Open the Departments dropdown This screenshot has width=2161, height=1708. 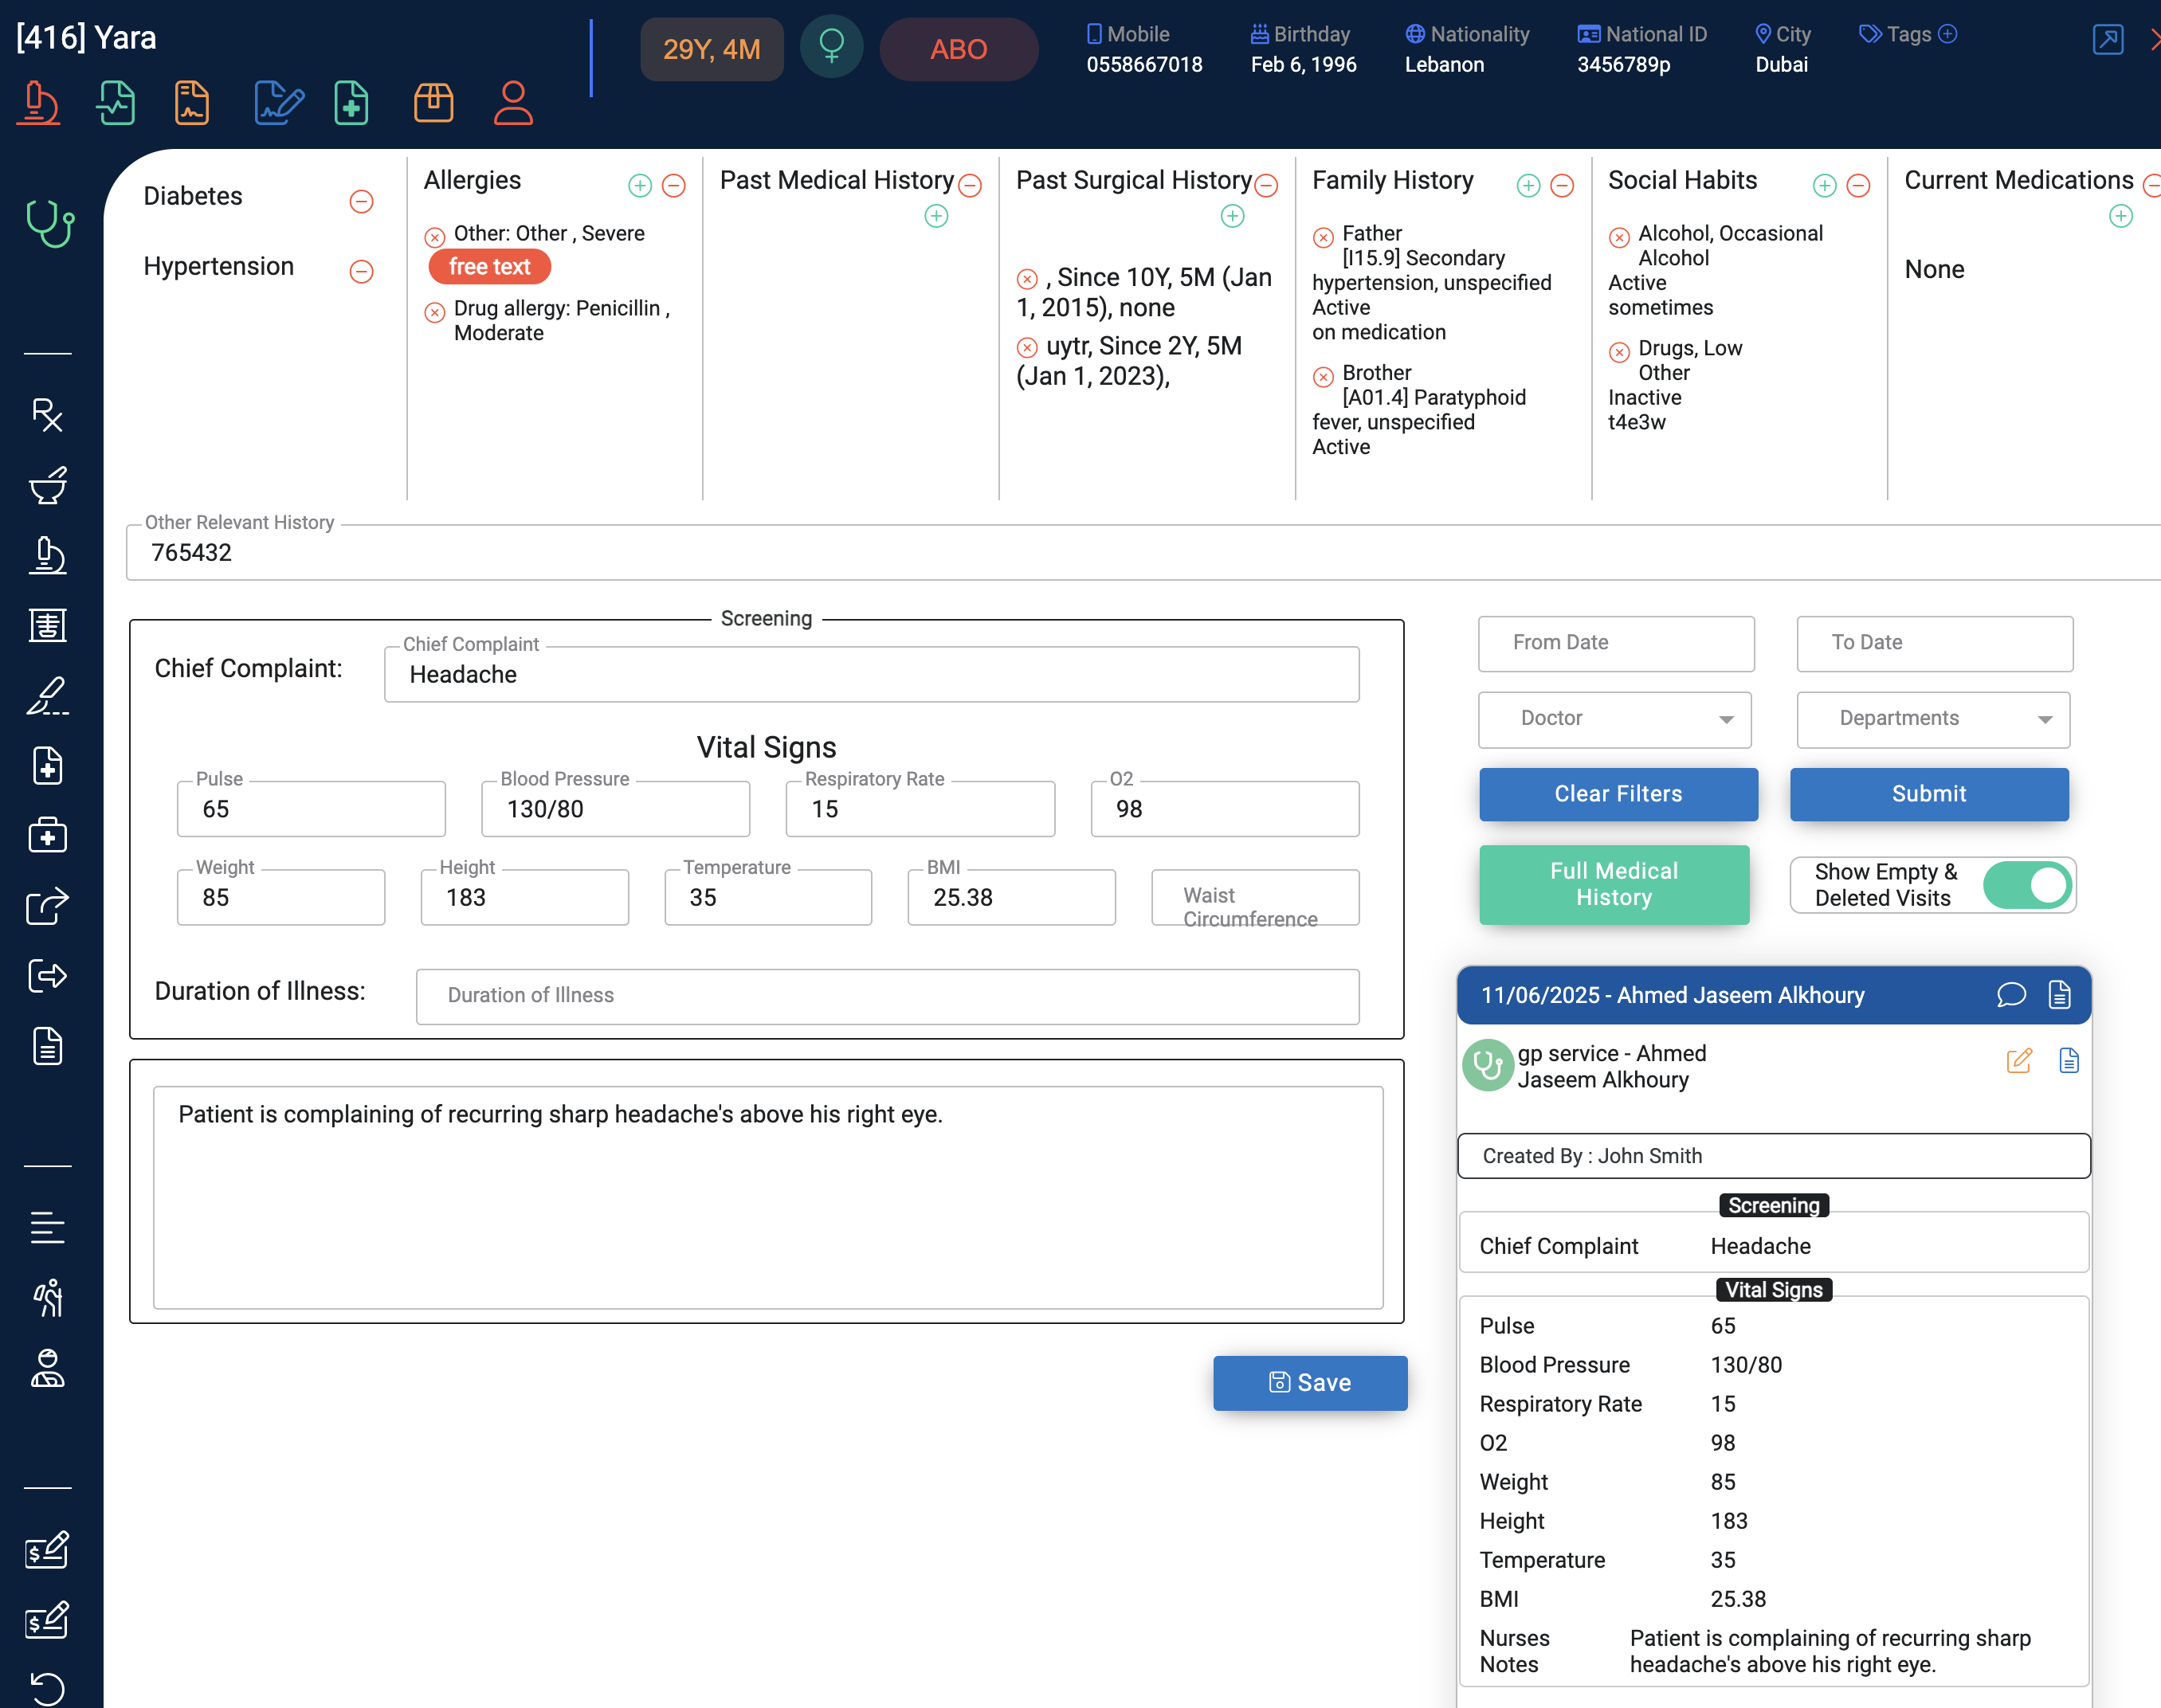[1932, 719]
